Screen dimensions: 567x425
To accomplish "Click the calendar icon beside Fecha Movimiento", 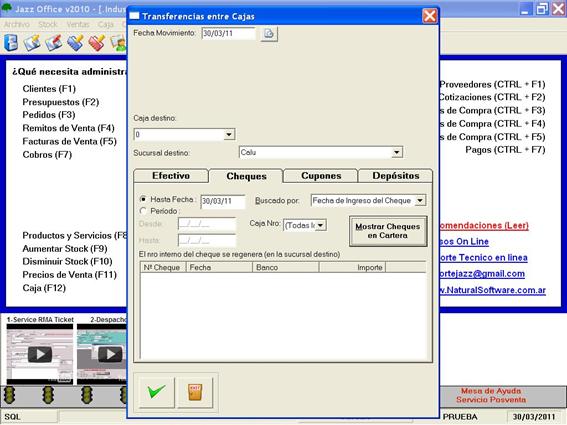I will [x=269, y=34].
